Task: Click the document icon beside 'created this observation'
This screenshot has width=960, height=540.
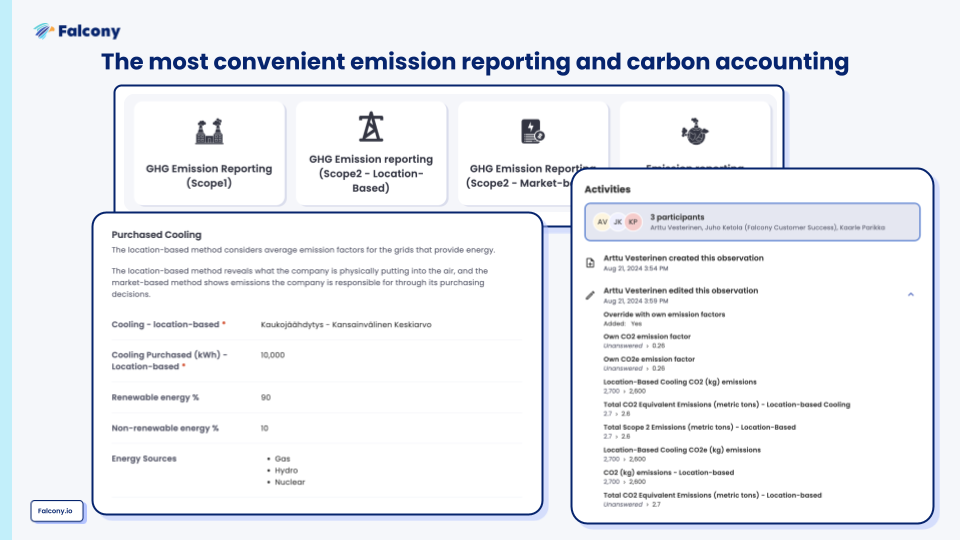Action: pos(590,263)
